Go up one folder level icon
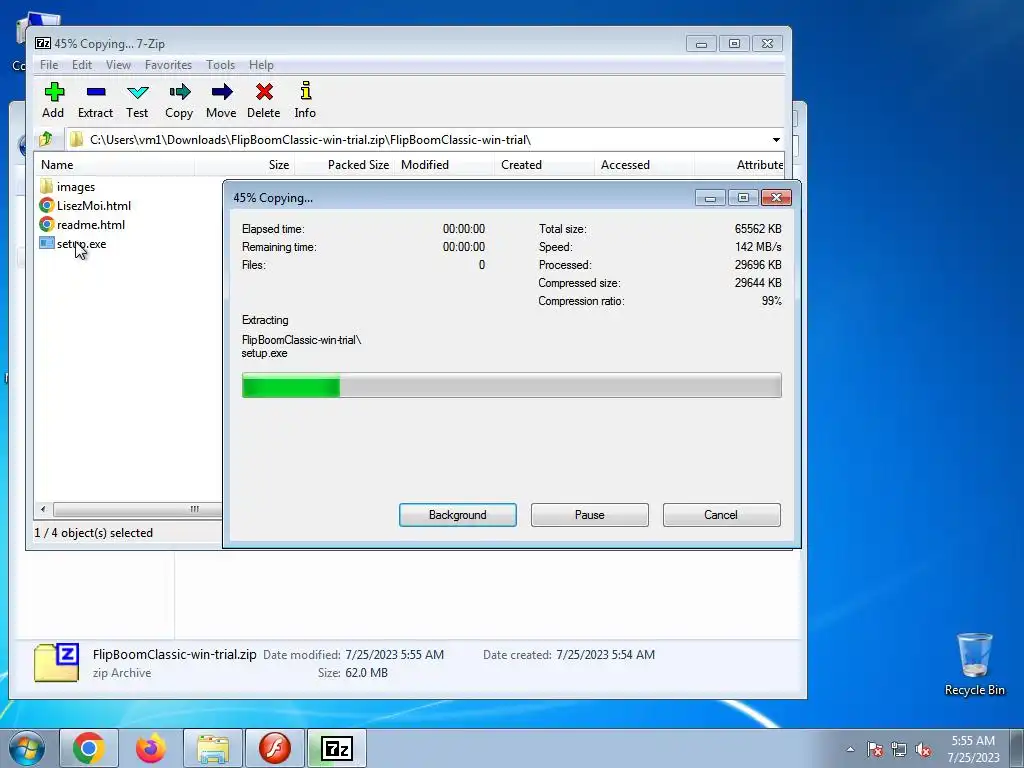Viewport: 1024px width, 768px height. (46, 139)
